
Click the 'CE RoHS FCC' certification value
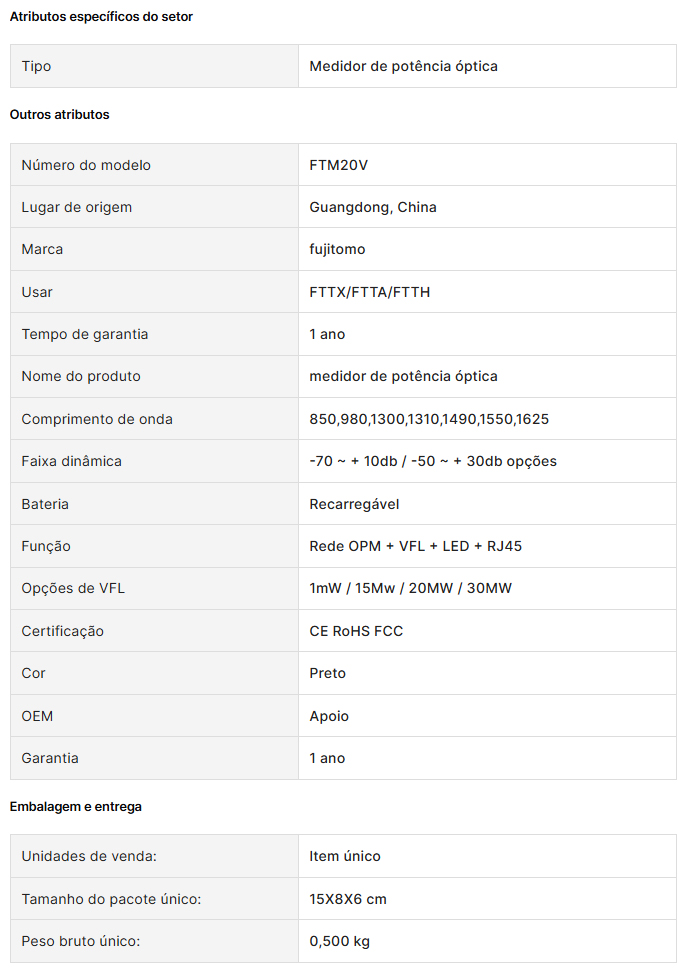tap(356, 631)
